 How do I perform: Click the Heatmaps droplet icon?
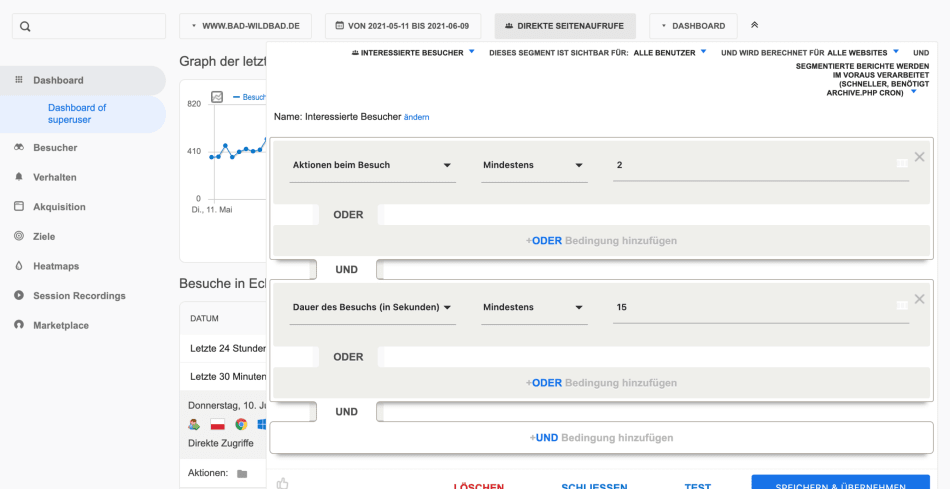(x=19, y=266)
